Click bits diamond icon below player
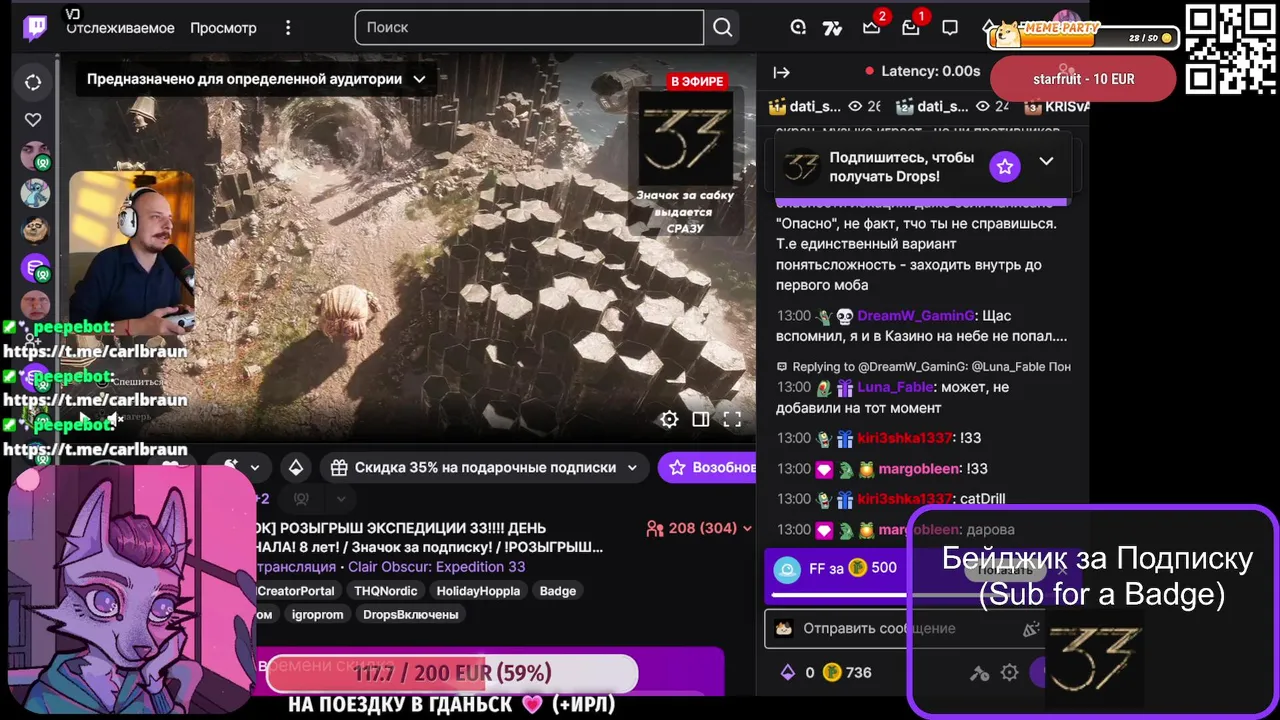The width and height of the screenshot is (1280, 720). tap(296, 467)
